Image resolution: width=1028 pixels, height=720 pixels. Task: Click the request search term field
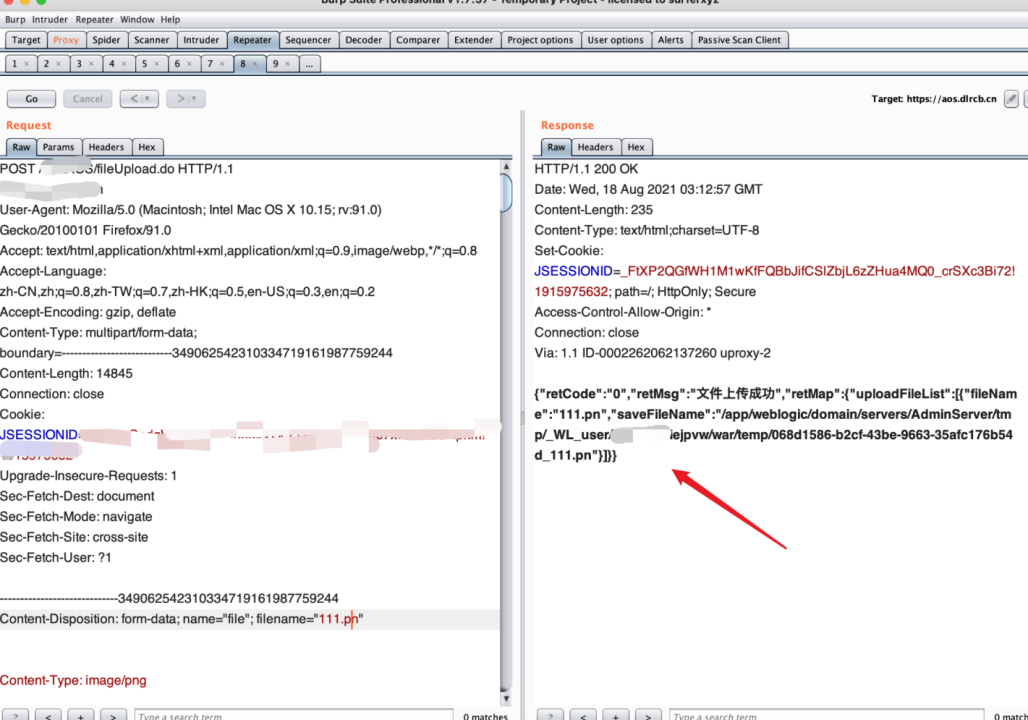(x=294, y=716)
